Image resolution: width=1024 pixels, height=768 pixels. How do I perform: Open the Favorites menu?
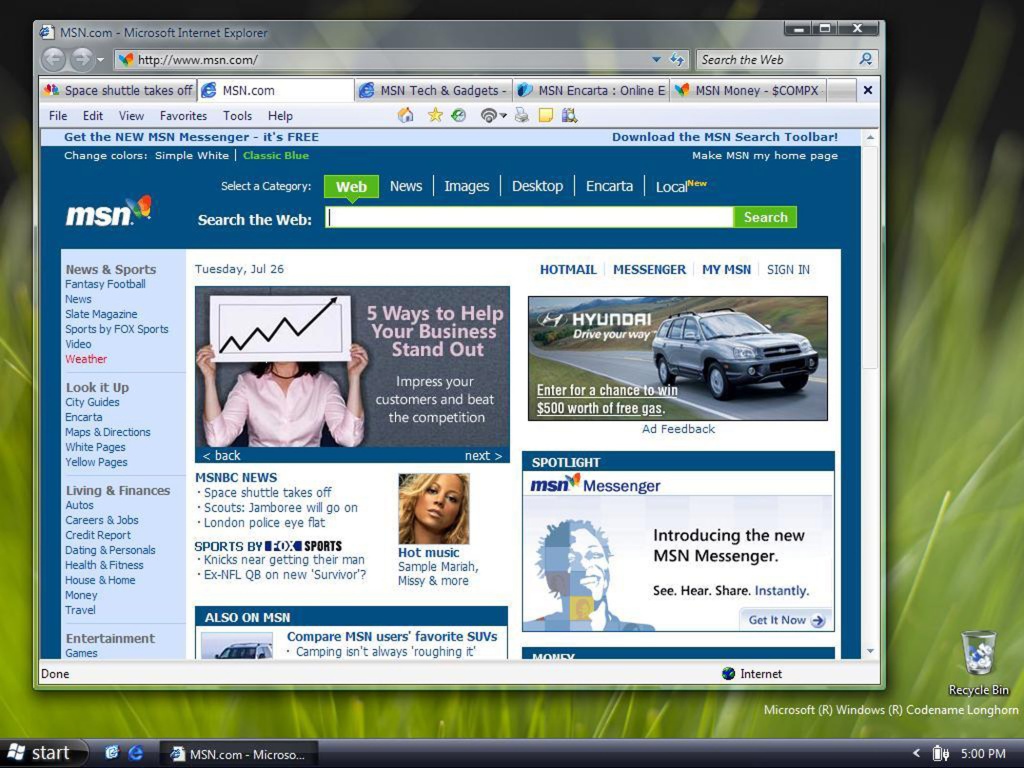(184, 116)
